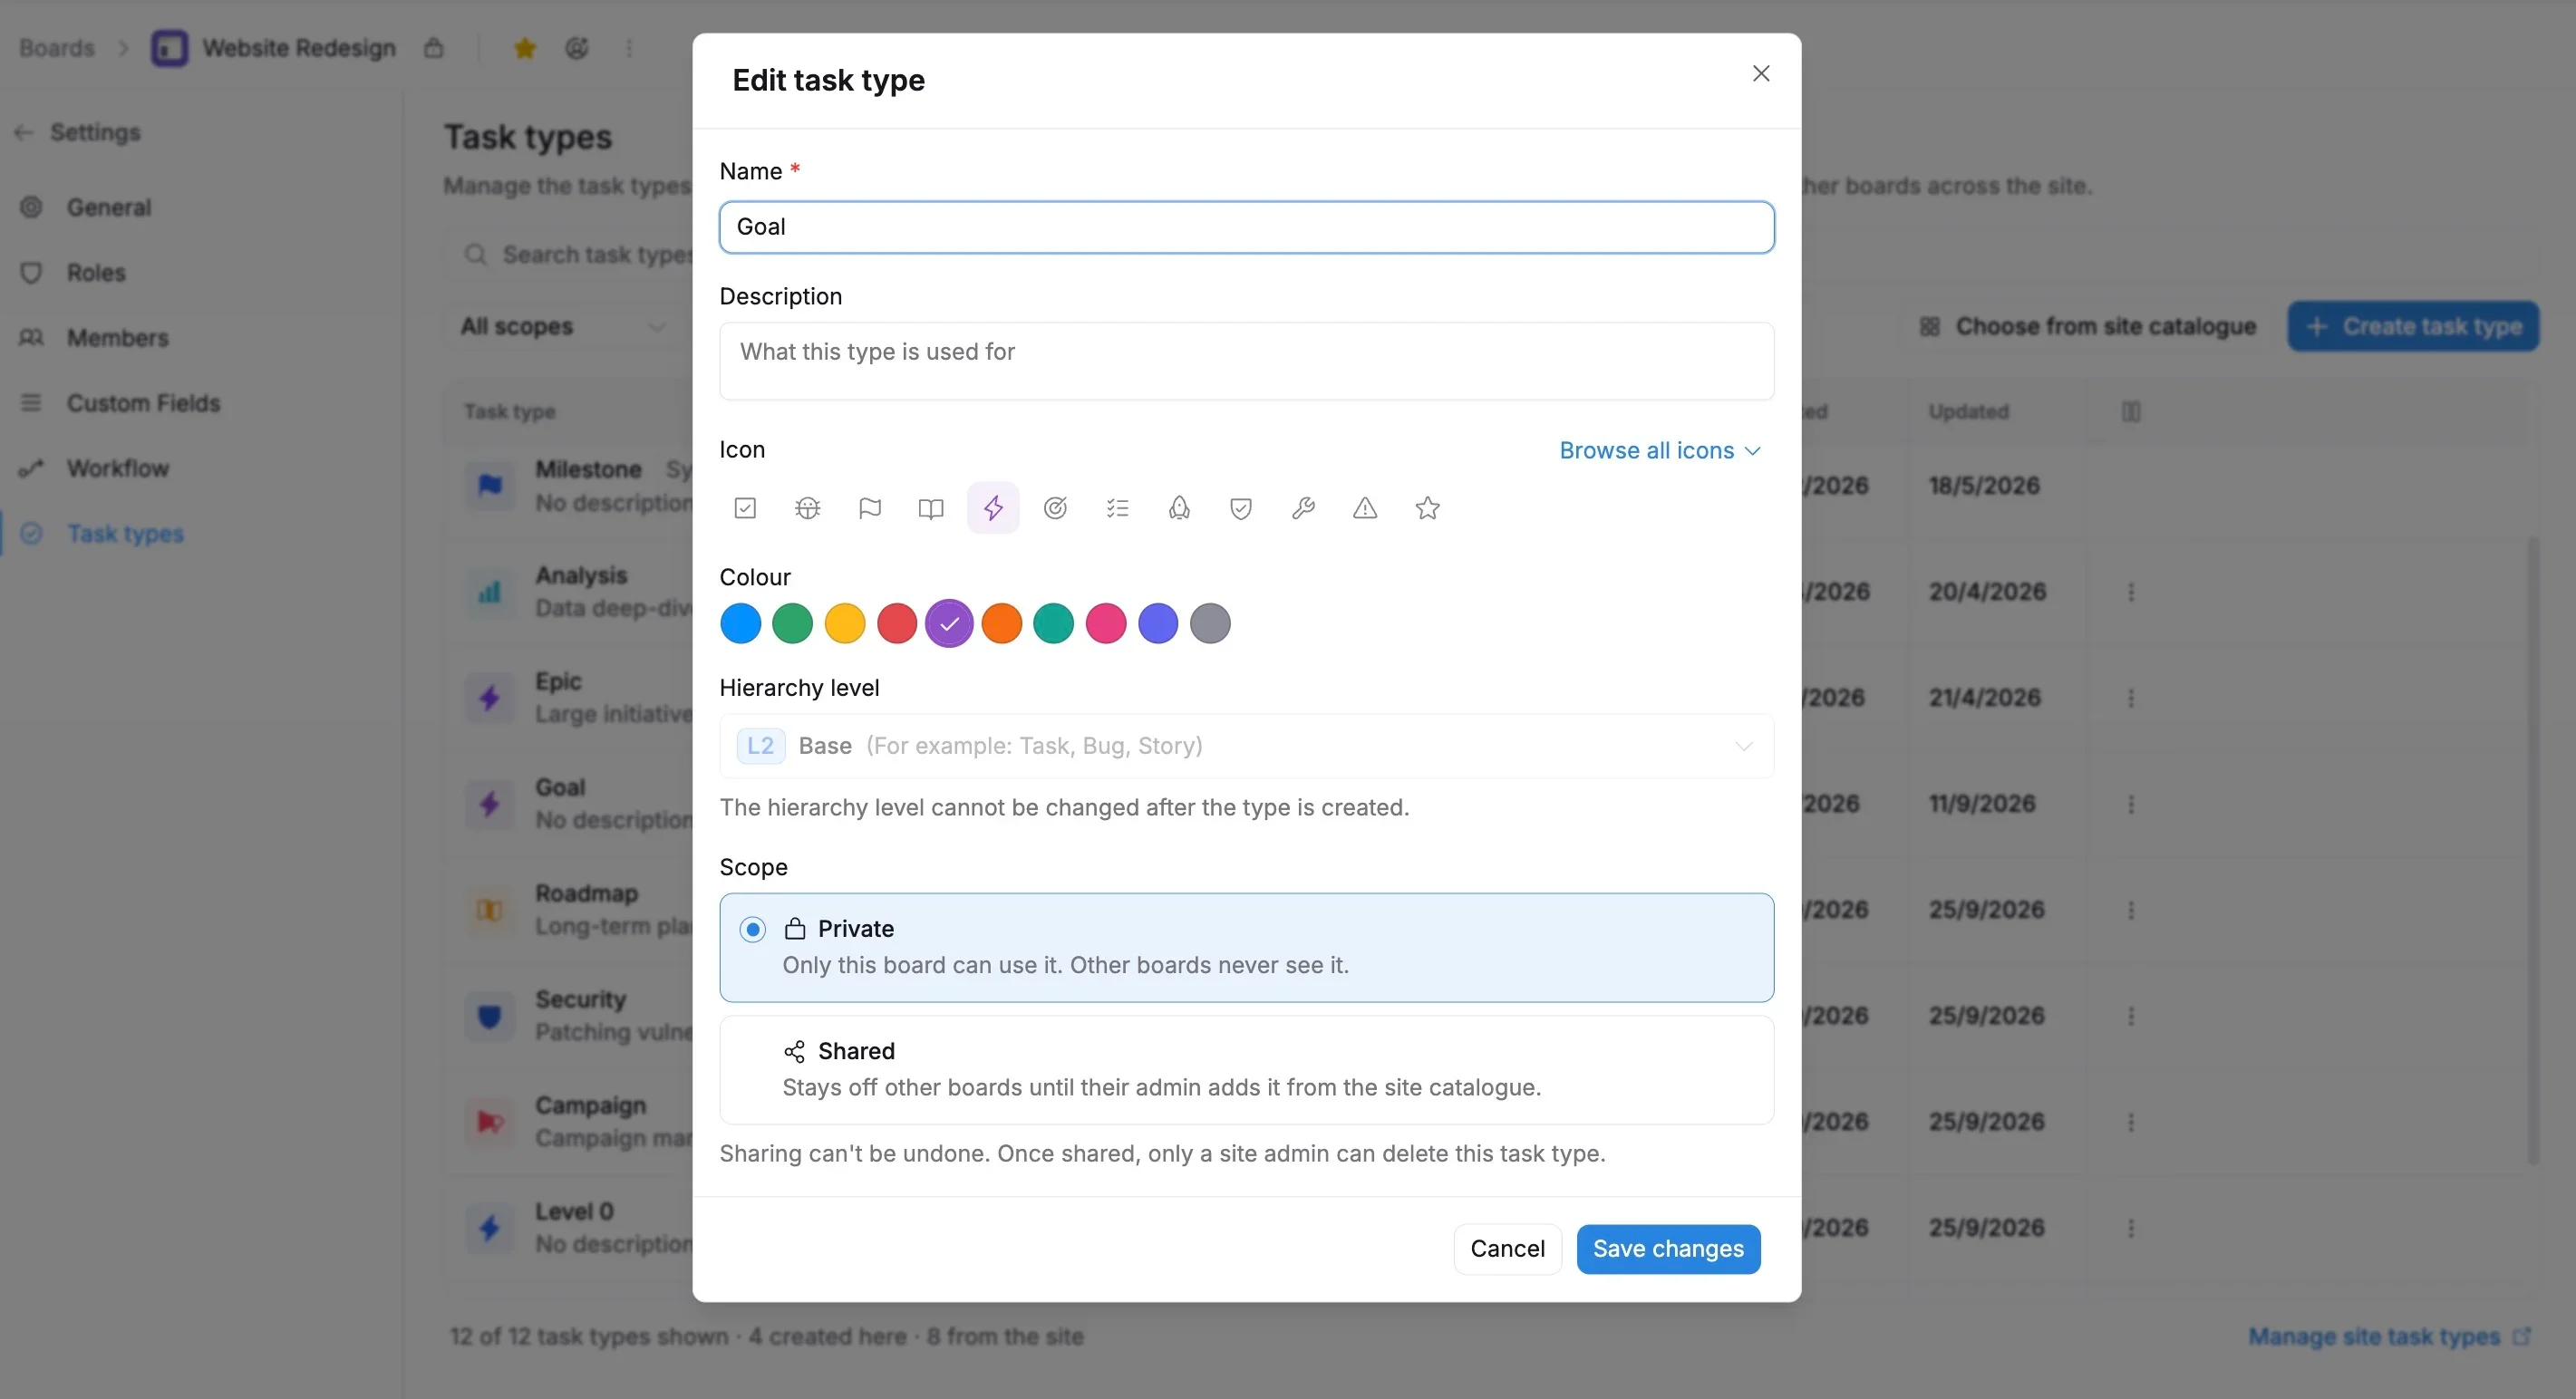Go to General settings
Image resolution: width=2576 pixels, height=1399 pixels.
pos(108,207)
